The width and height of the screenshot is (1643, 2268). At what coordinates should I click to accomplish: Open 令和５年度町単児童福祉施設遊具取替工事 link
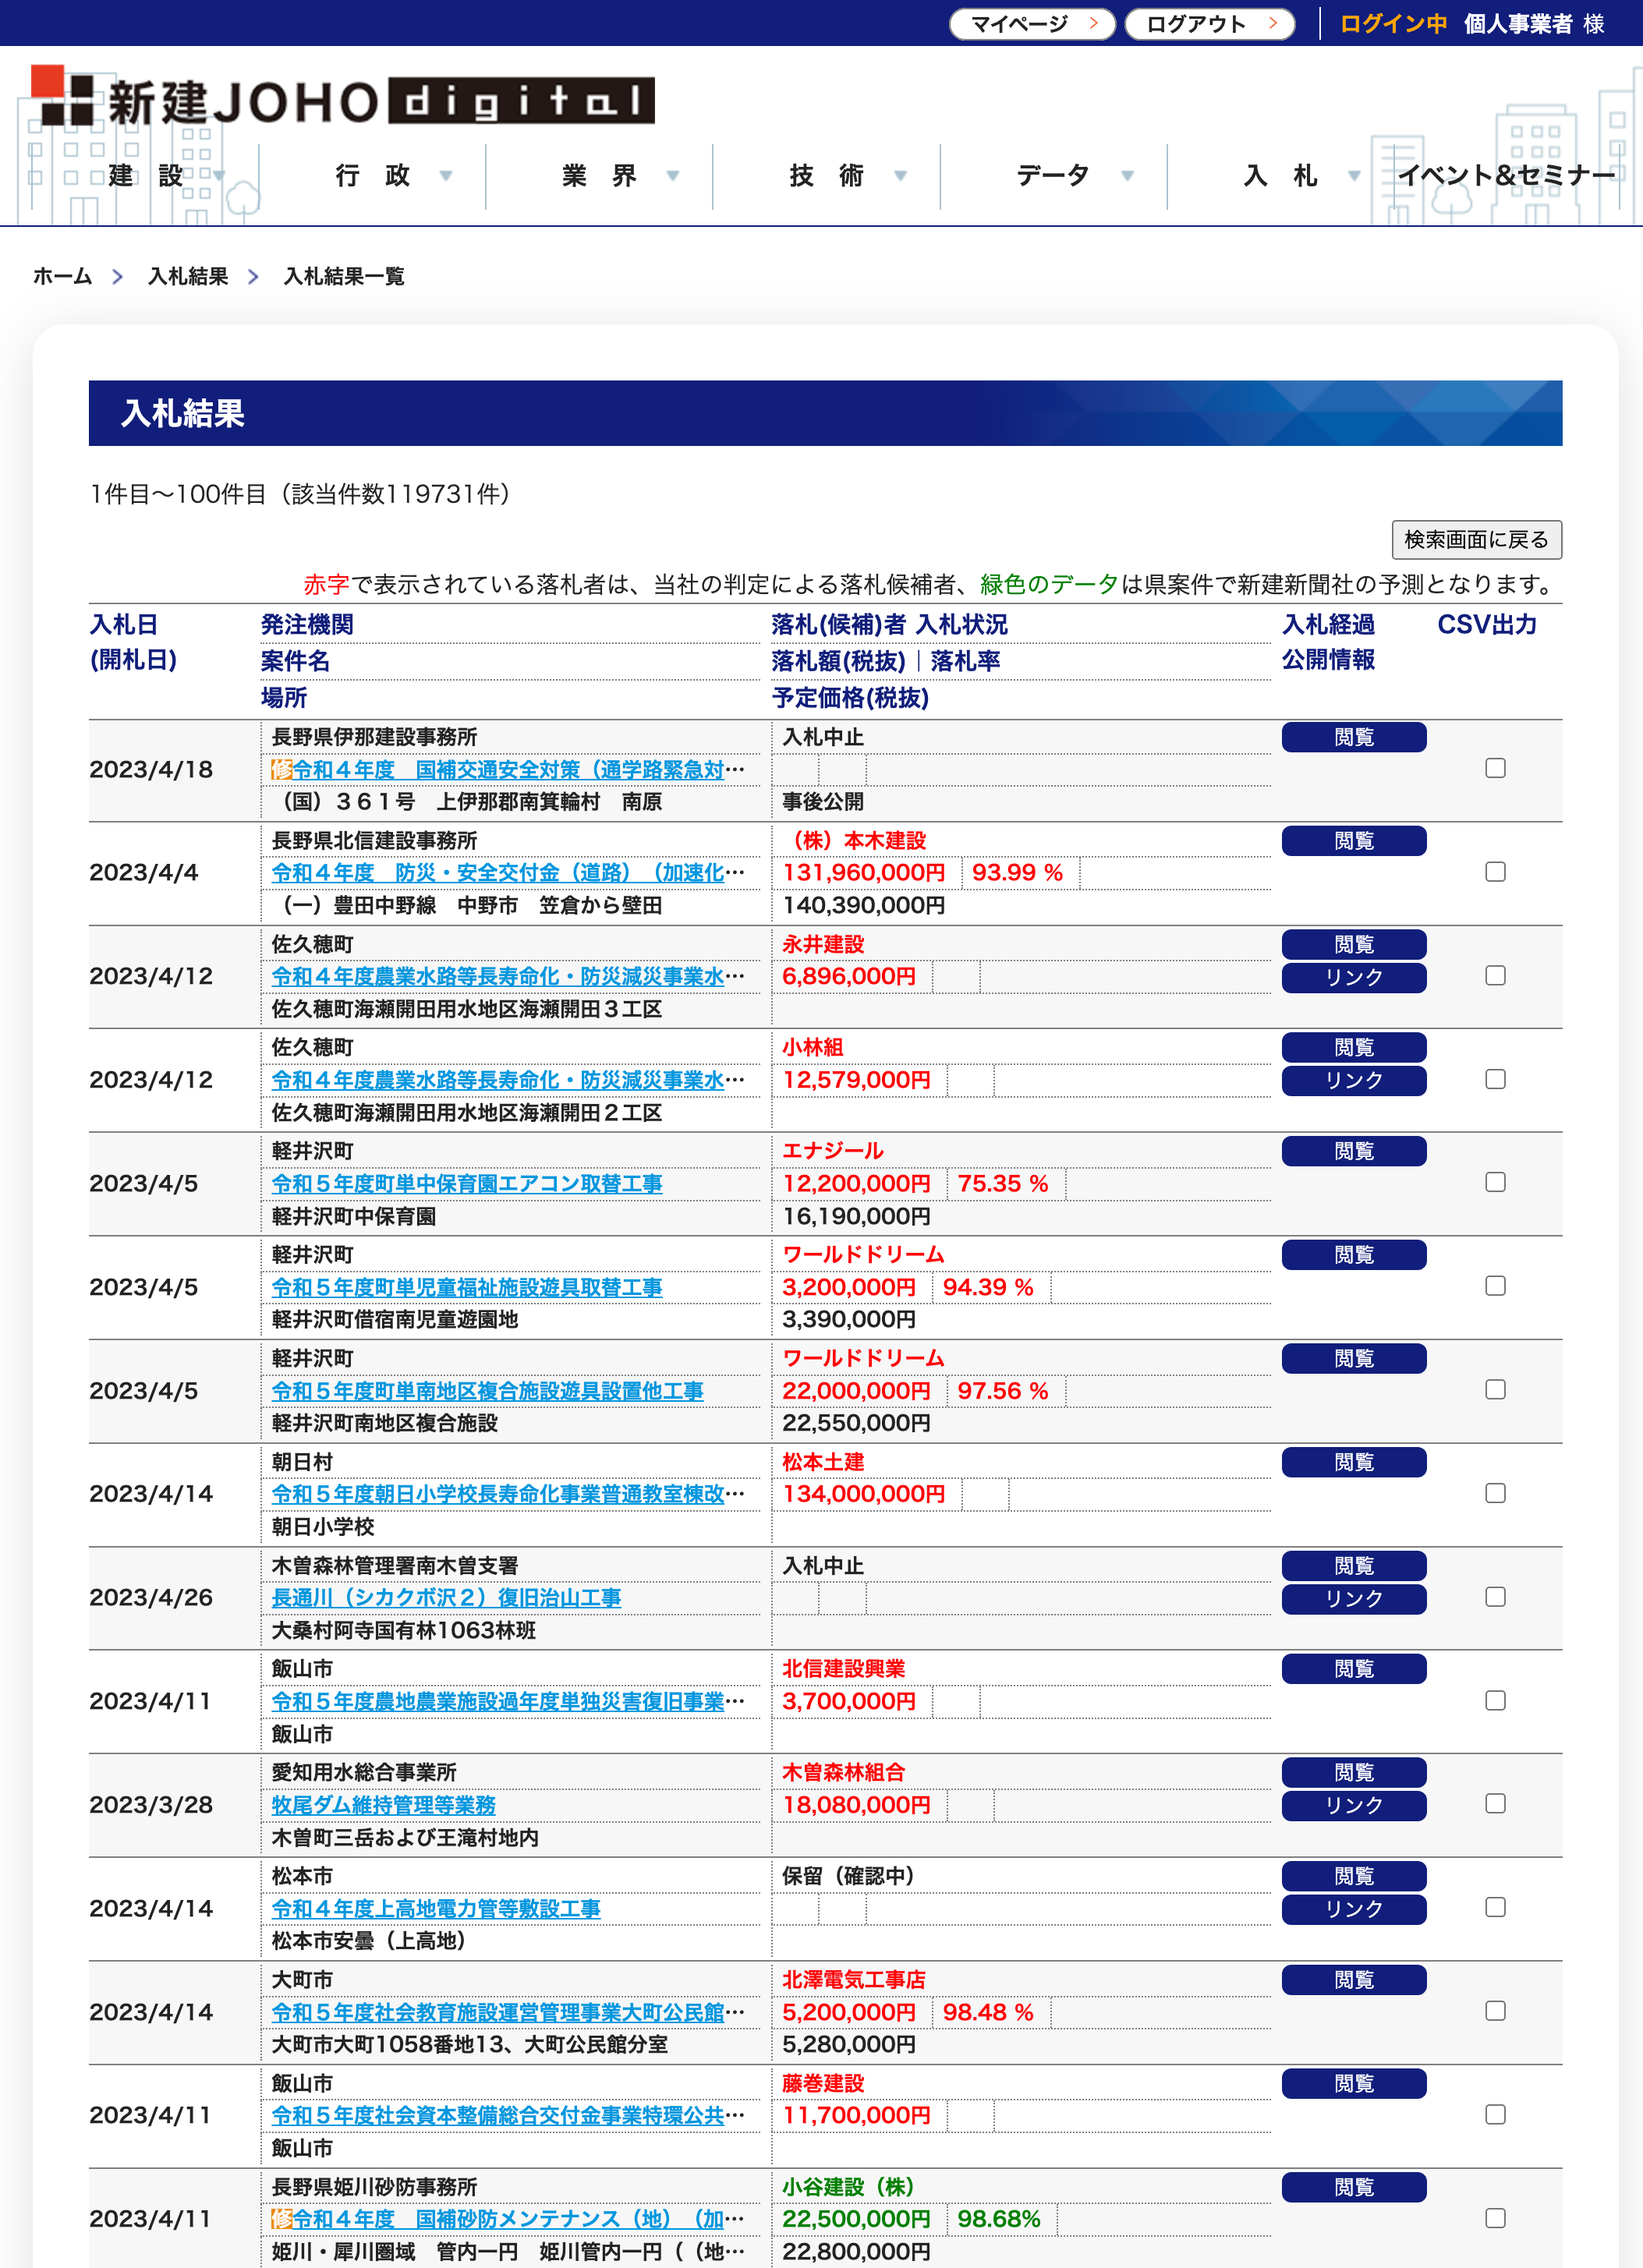467,1287
